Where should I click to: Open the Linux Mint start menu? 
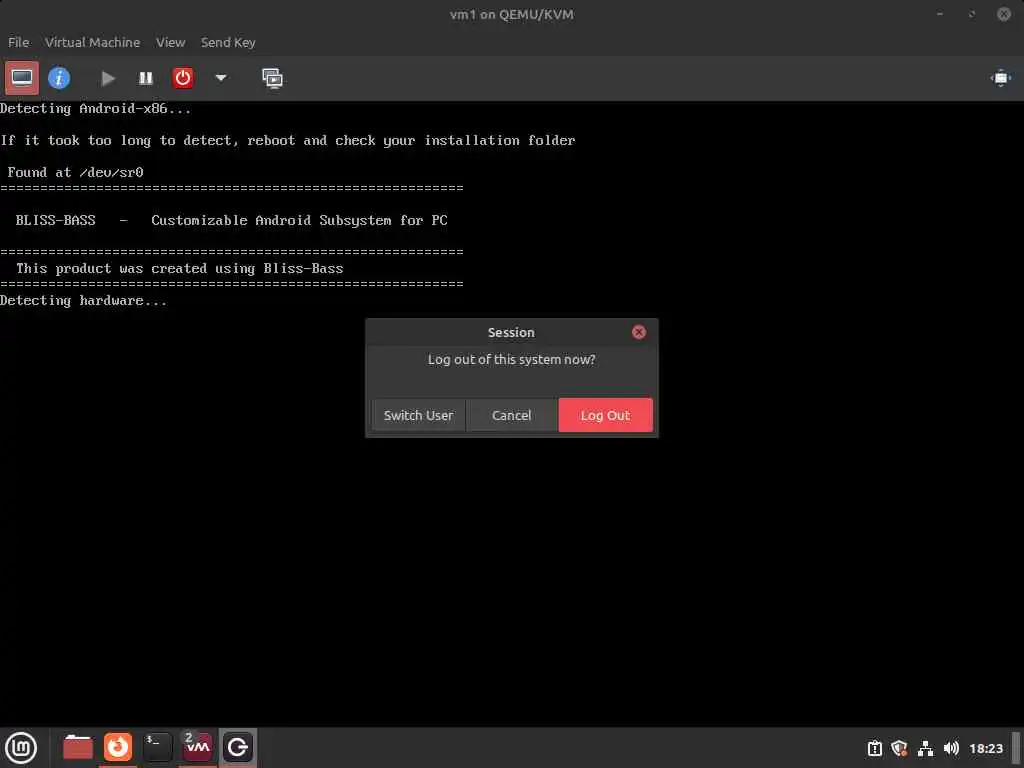(x=21, y=747)
